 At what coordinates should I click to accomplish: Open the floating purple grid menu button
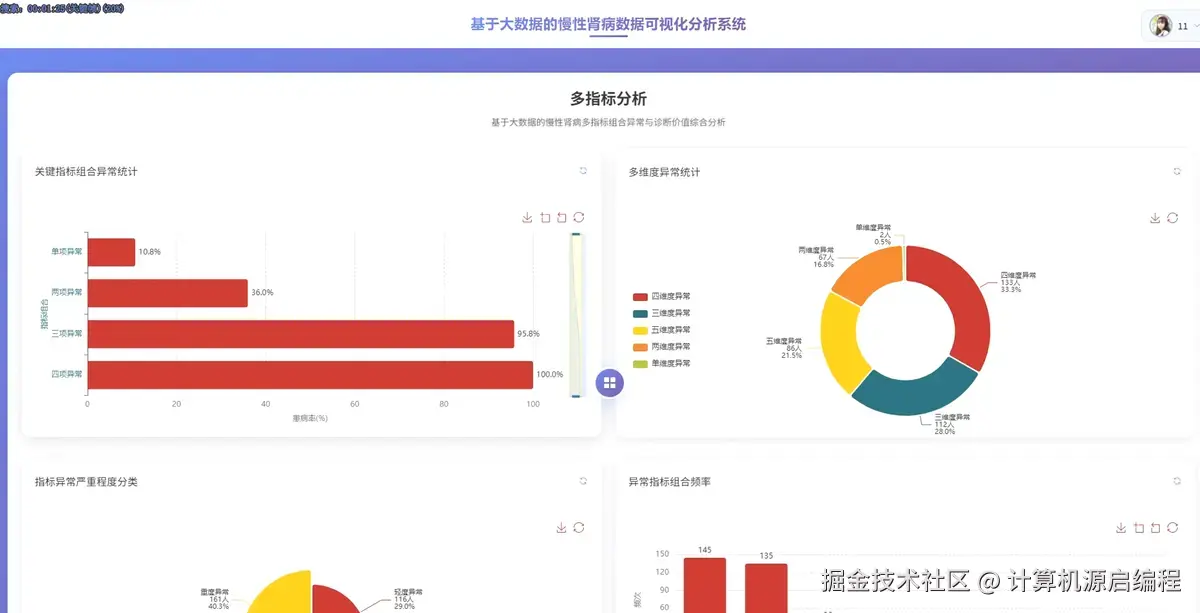[610, 382]
